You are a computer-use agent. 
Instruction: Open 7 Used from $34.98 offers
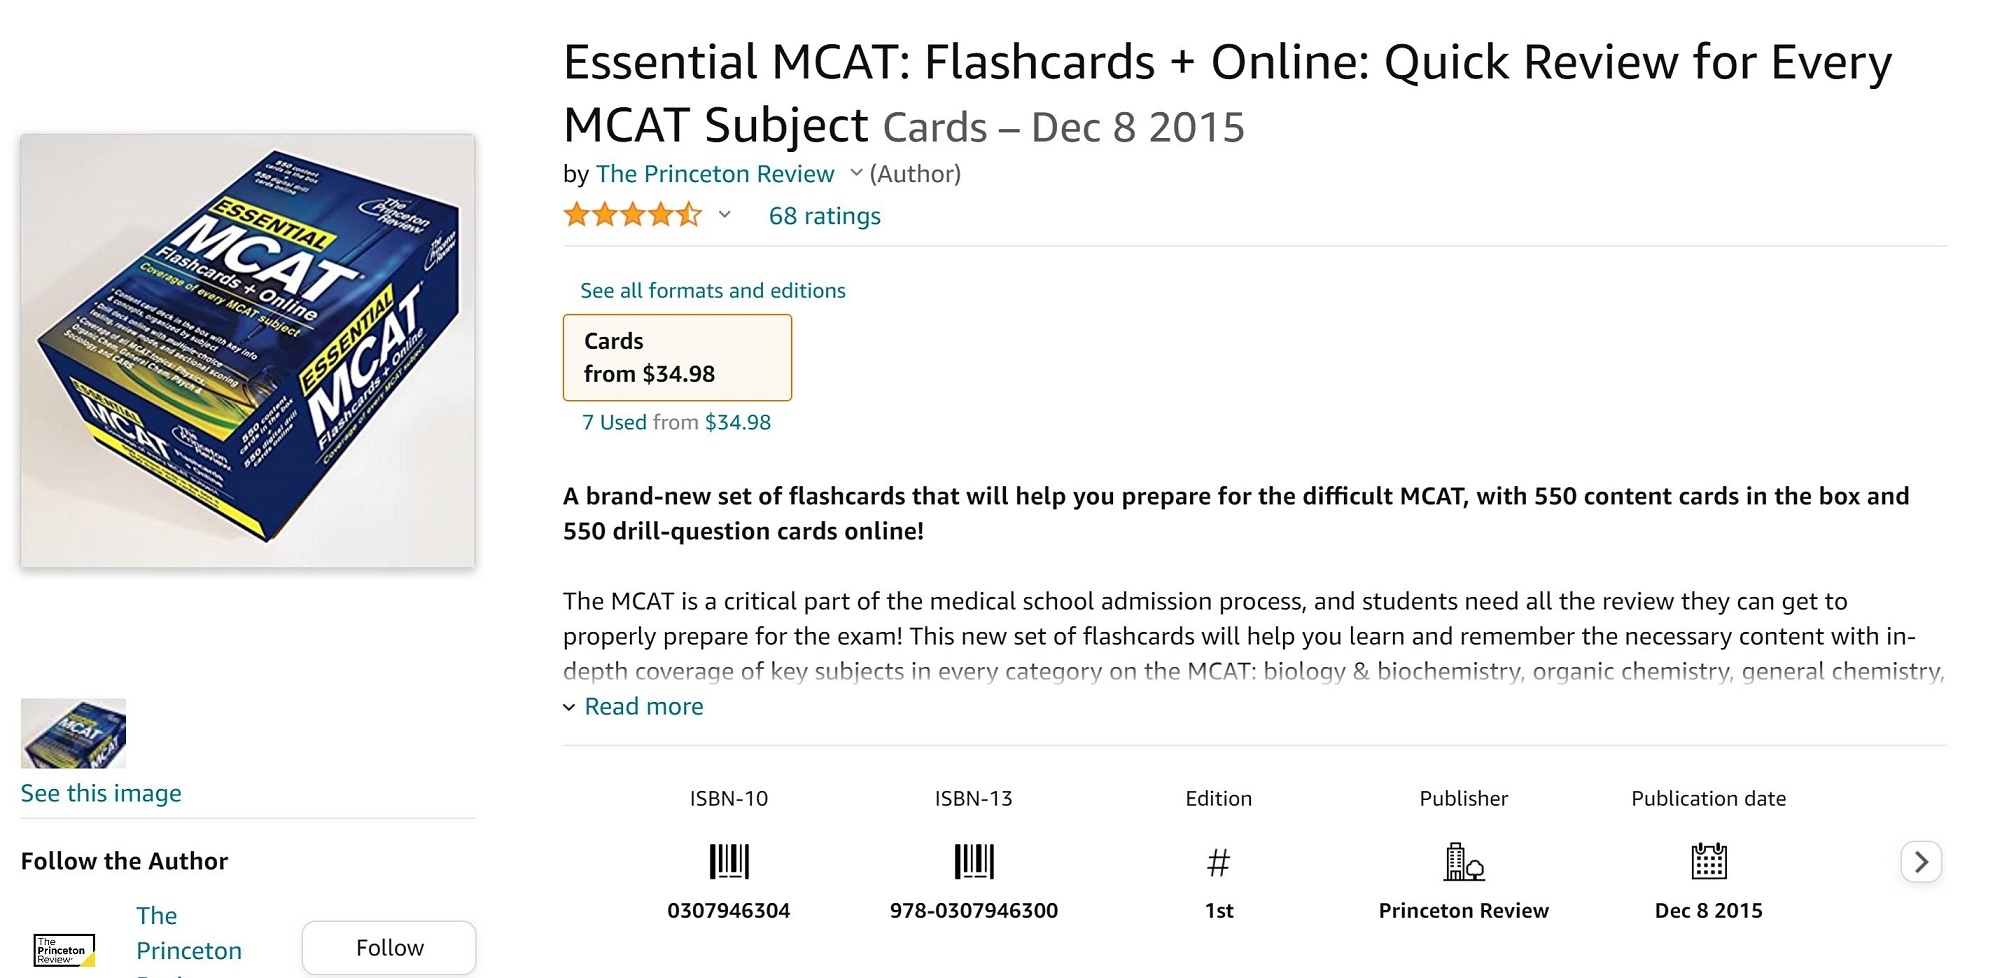point(676,422)
